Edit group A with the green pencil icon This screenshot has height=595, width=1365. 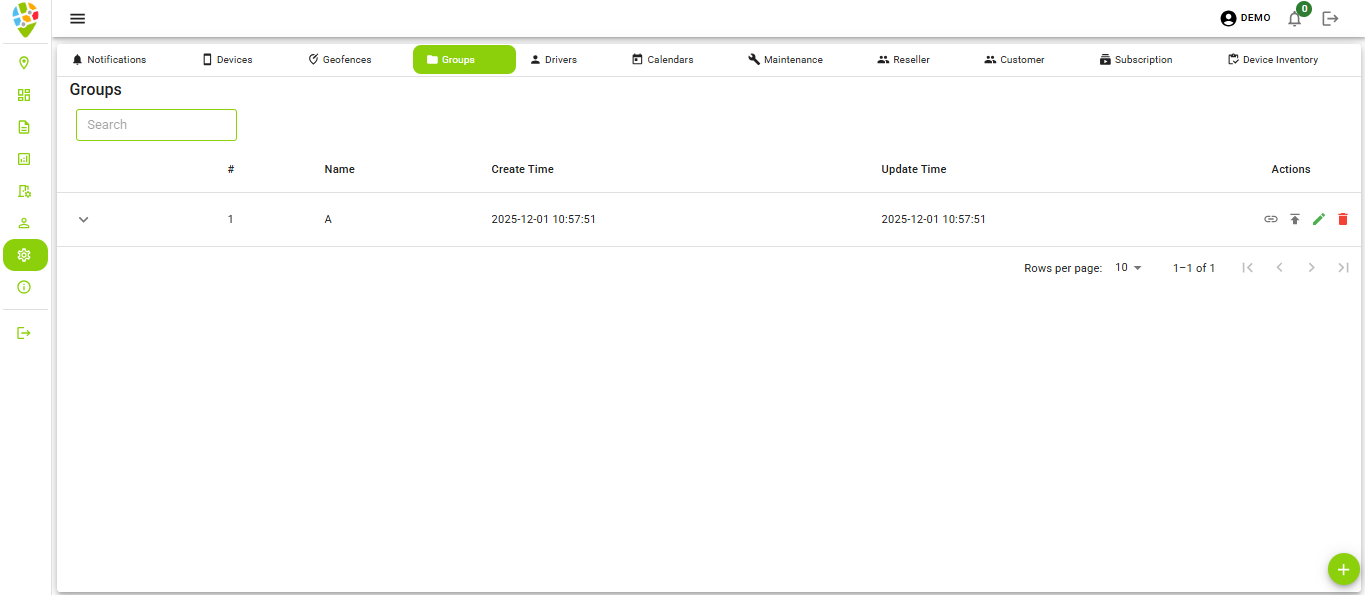[1319, 219]
